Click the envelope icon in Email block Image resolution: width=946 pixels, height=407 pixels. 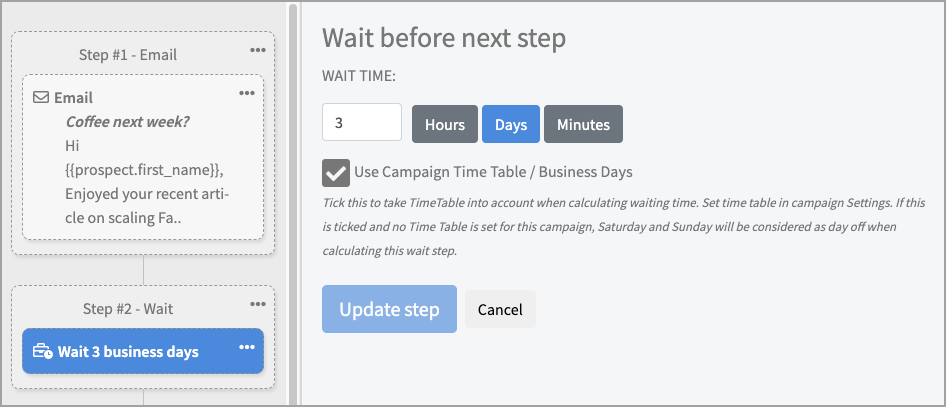tap(41, 98)
